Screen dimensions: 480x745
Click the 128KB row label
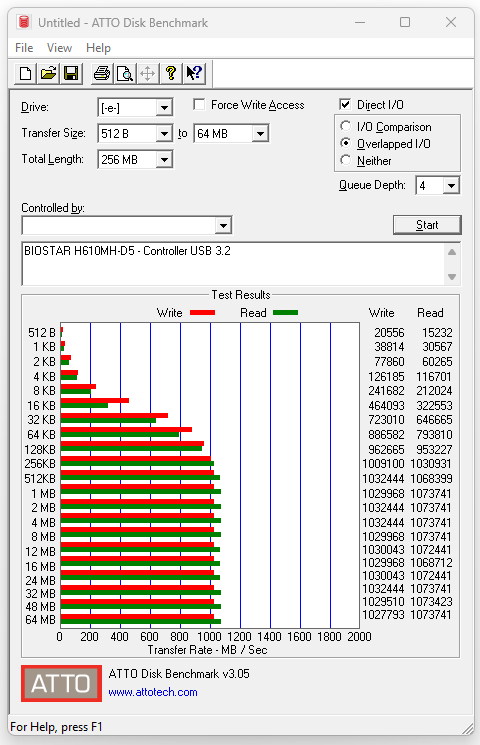coord(40,449)
